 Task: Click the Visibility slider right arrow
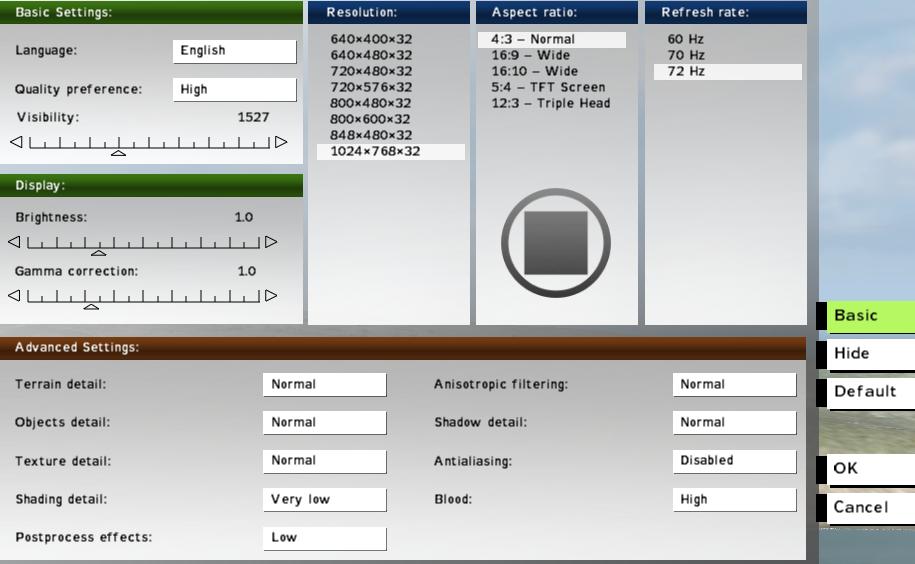tap(281, 142)
